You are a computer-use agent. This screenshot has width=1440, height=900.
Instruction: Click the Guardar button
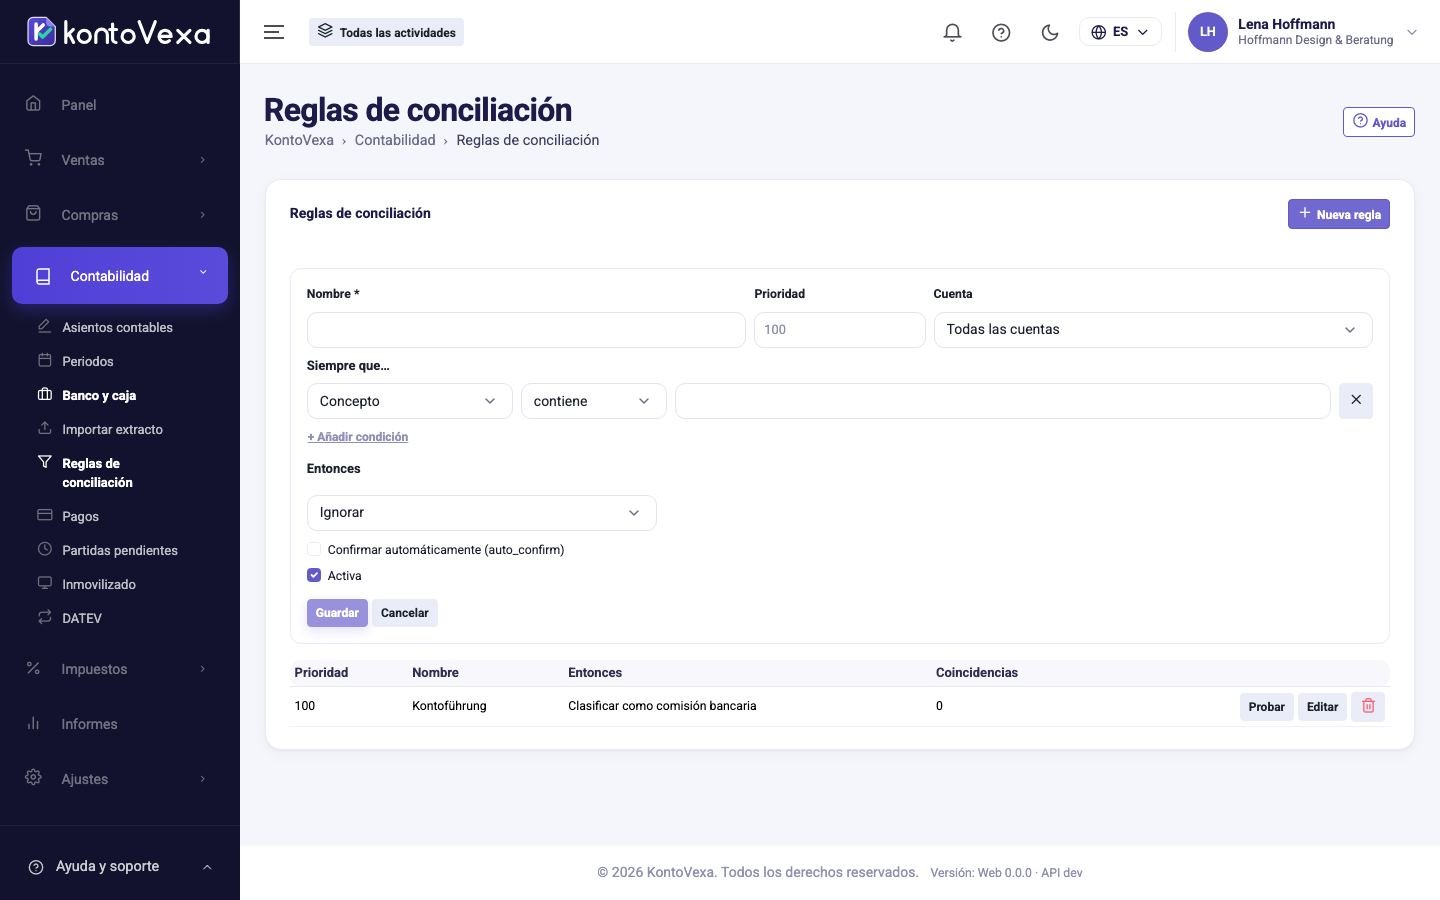coord(337,613)
